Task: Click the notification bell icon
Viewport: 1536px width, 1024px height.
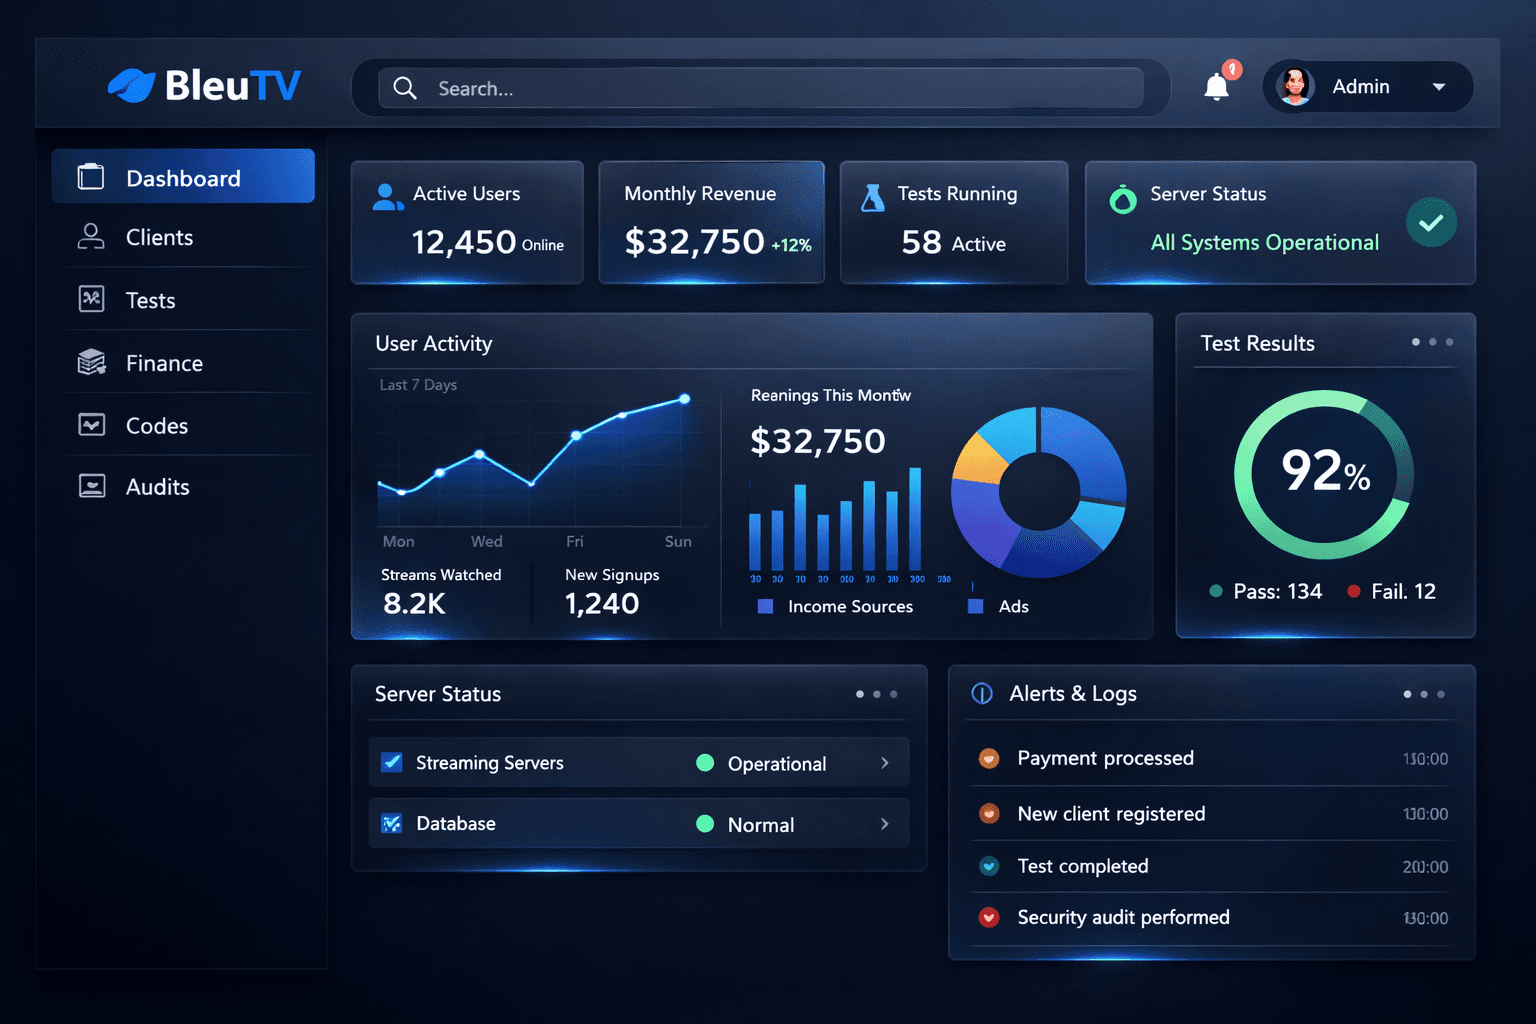Action: (x=1216, y=88)
